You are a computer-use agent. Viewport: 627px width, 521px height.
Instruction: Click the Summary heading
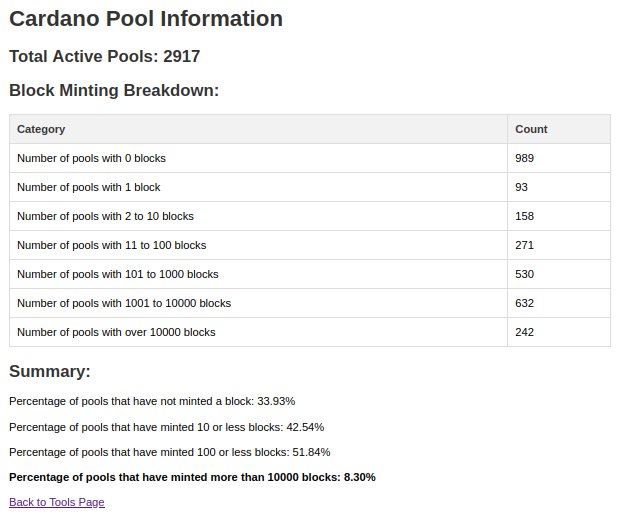pos(50,372)
